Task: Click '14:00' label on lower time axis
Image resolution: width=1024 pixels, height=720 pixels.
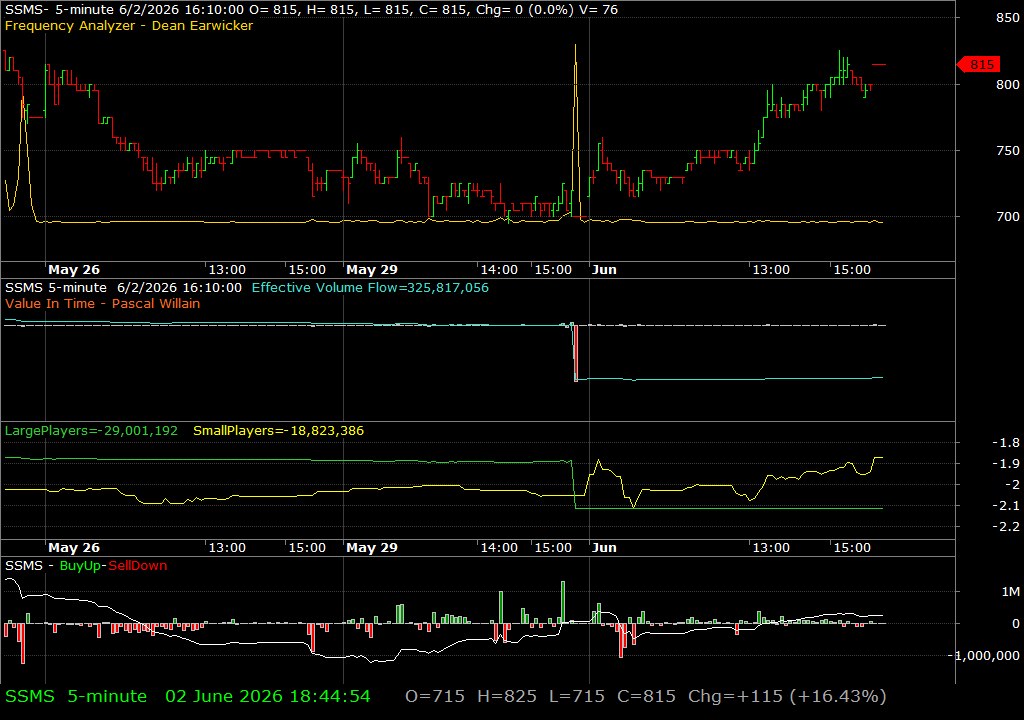Action: (x=499, y=548)
